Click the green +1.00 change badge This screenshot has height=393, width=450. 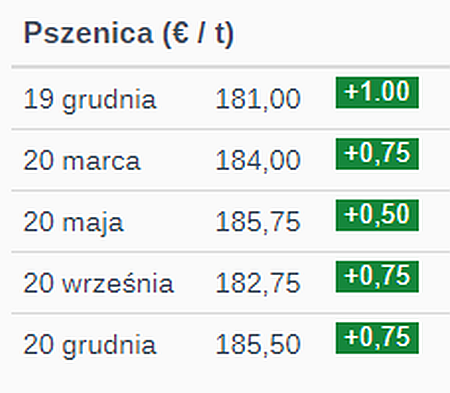pos(377,92)
